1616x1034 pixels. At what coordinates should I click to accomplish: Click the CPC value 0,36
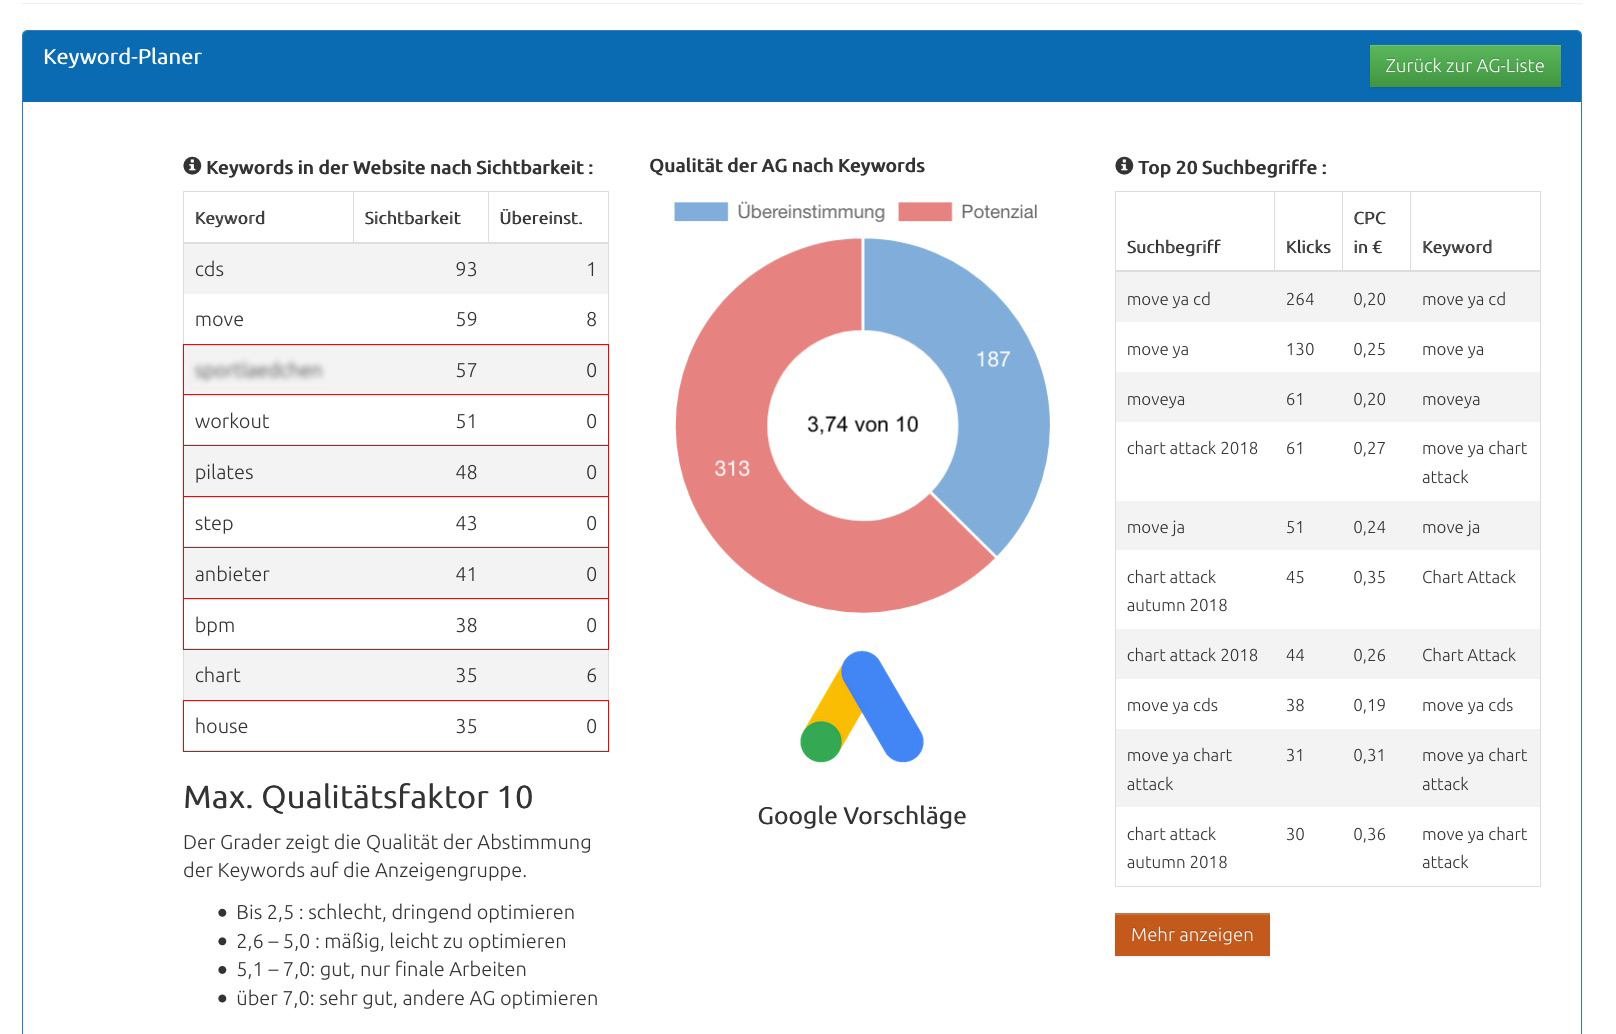pyautogui.click(x=1369, y=834)
